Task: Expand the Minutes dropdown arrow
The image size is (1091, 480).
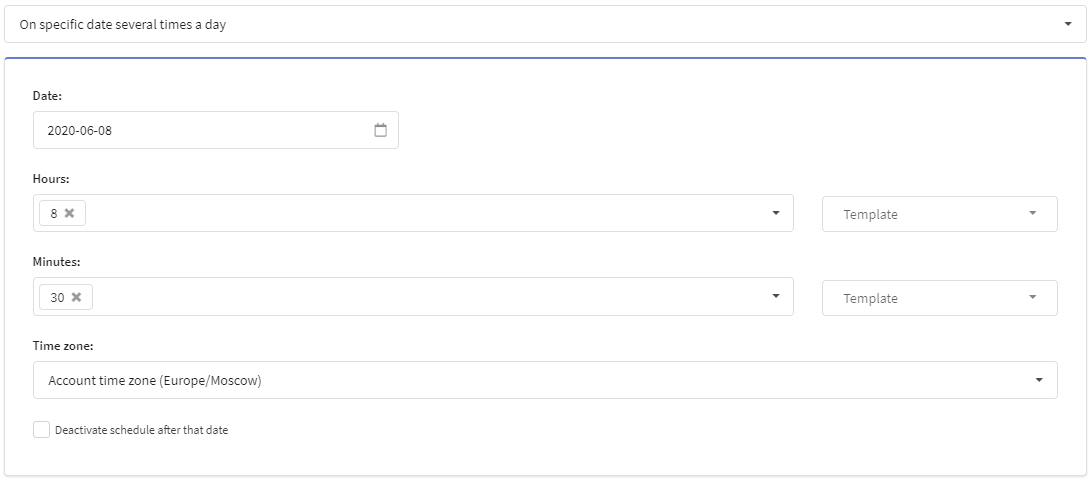Action: coord(777,296)
